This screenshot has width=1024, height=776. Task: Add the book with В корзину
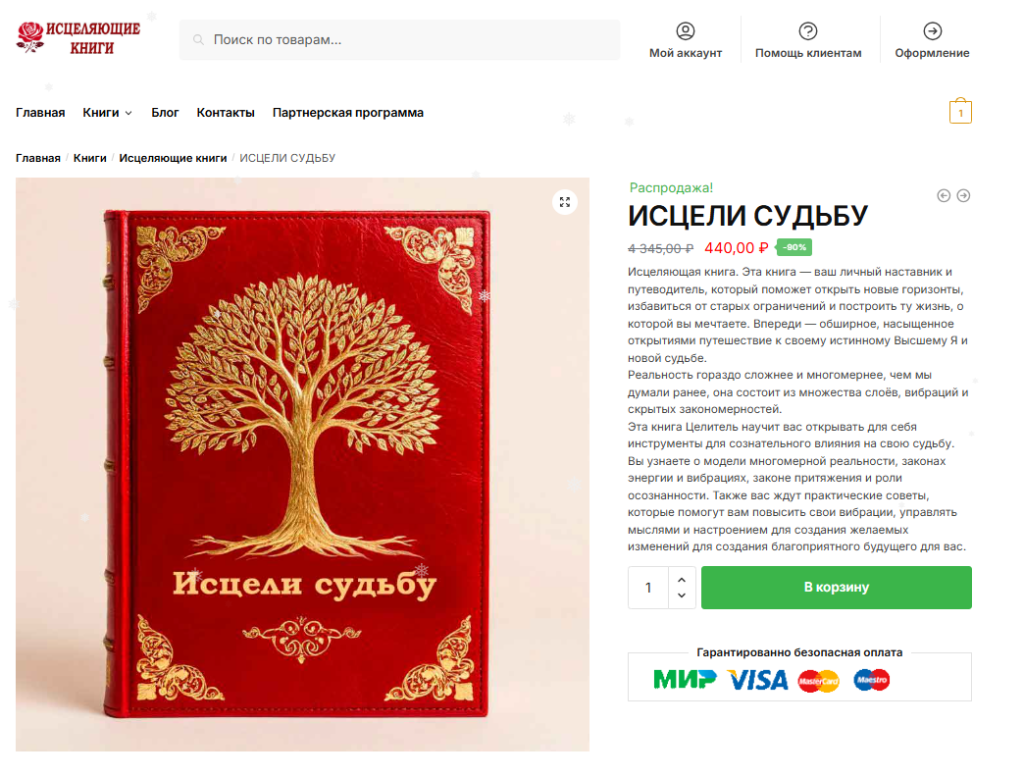pos(836,587)
